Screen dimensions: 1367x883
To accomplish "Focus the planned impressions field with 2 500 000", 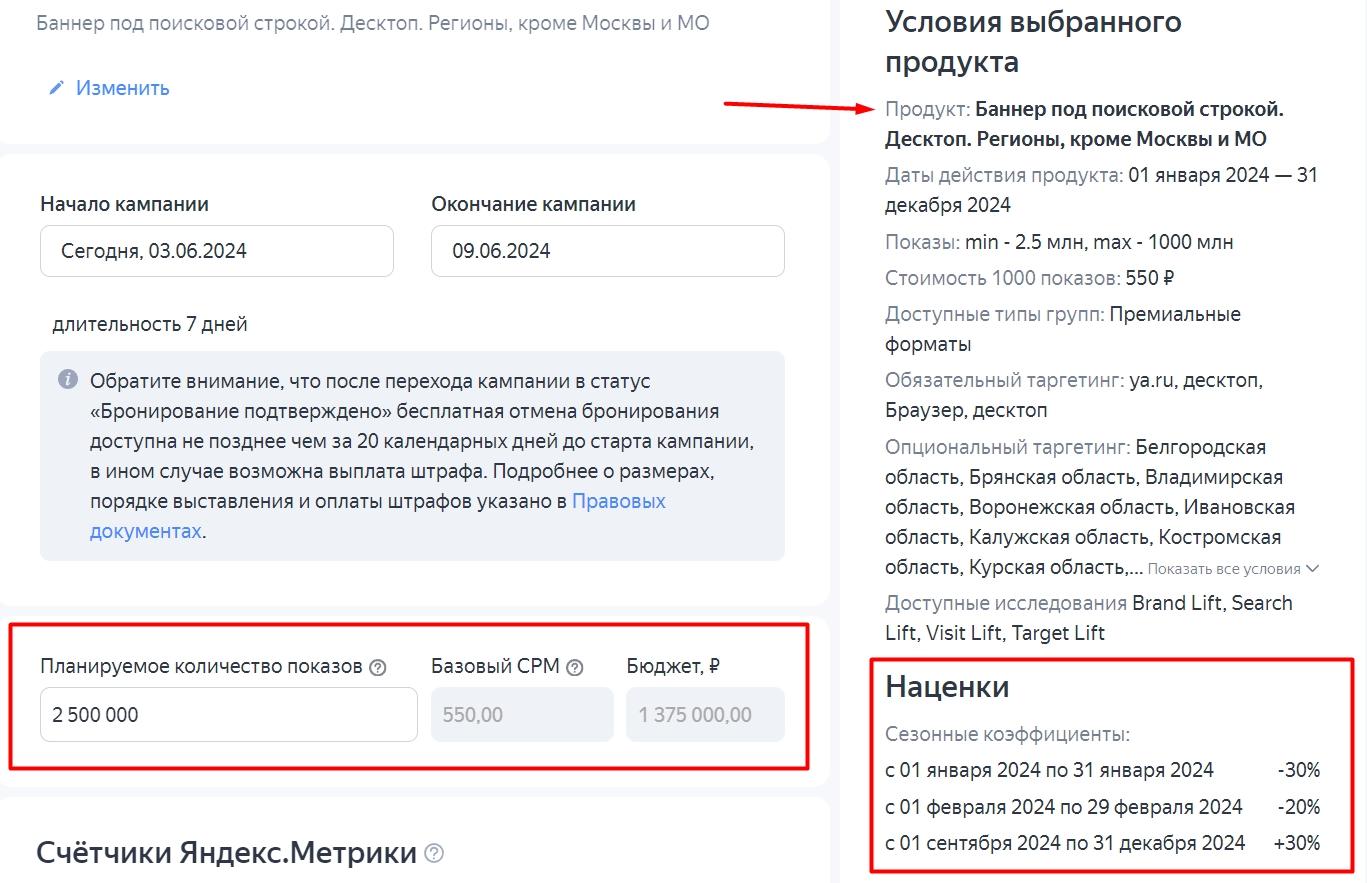I will [228, 715].
